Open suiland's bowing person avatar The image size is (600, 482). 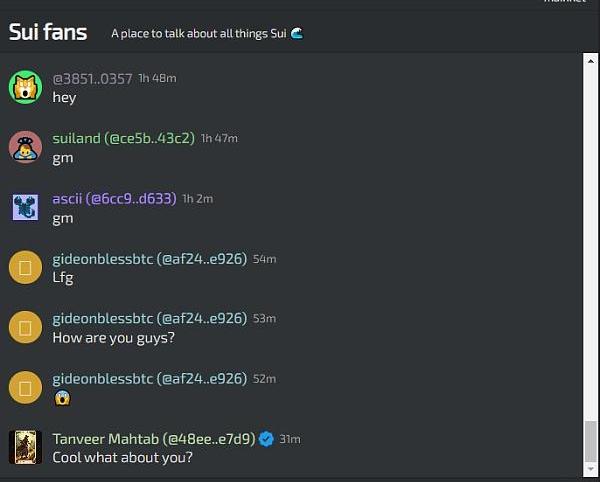pyautogui.click(x=25, y=147)
